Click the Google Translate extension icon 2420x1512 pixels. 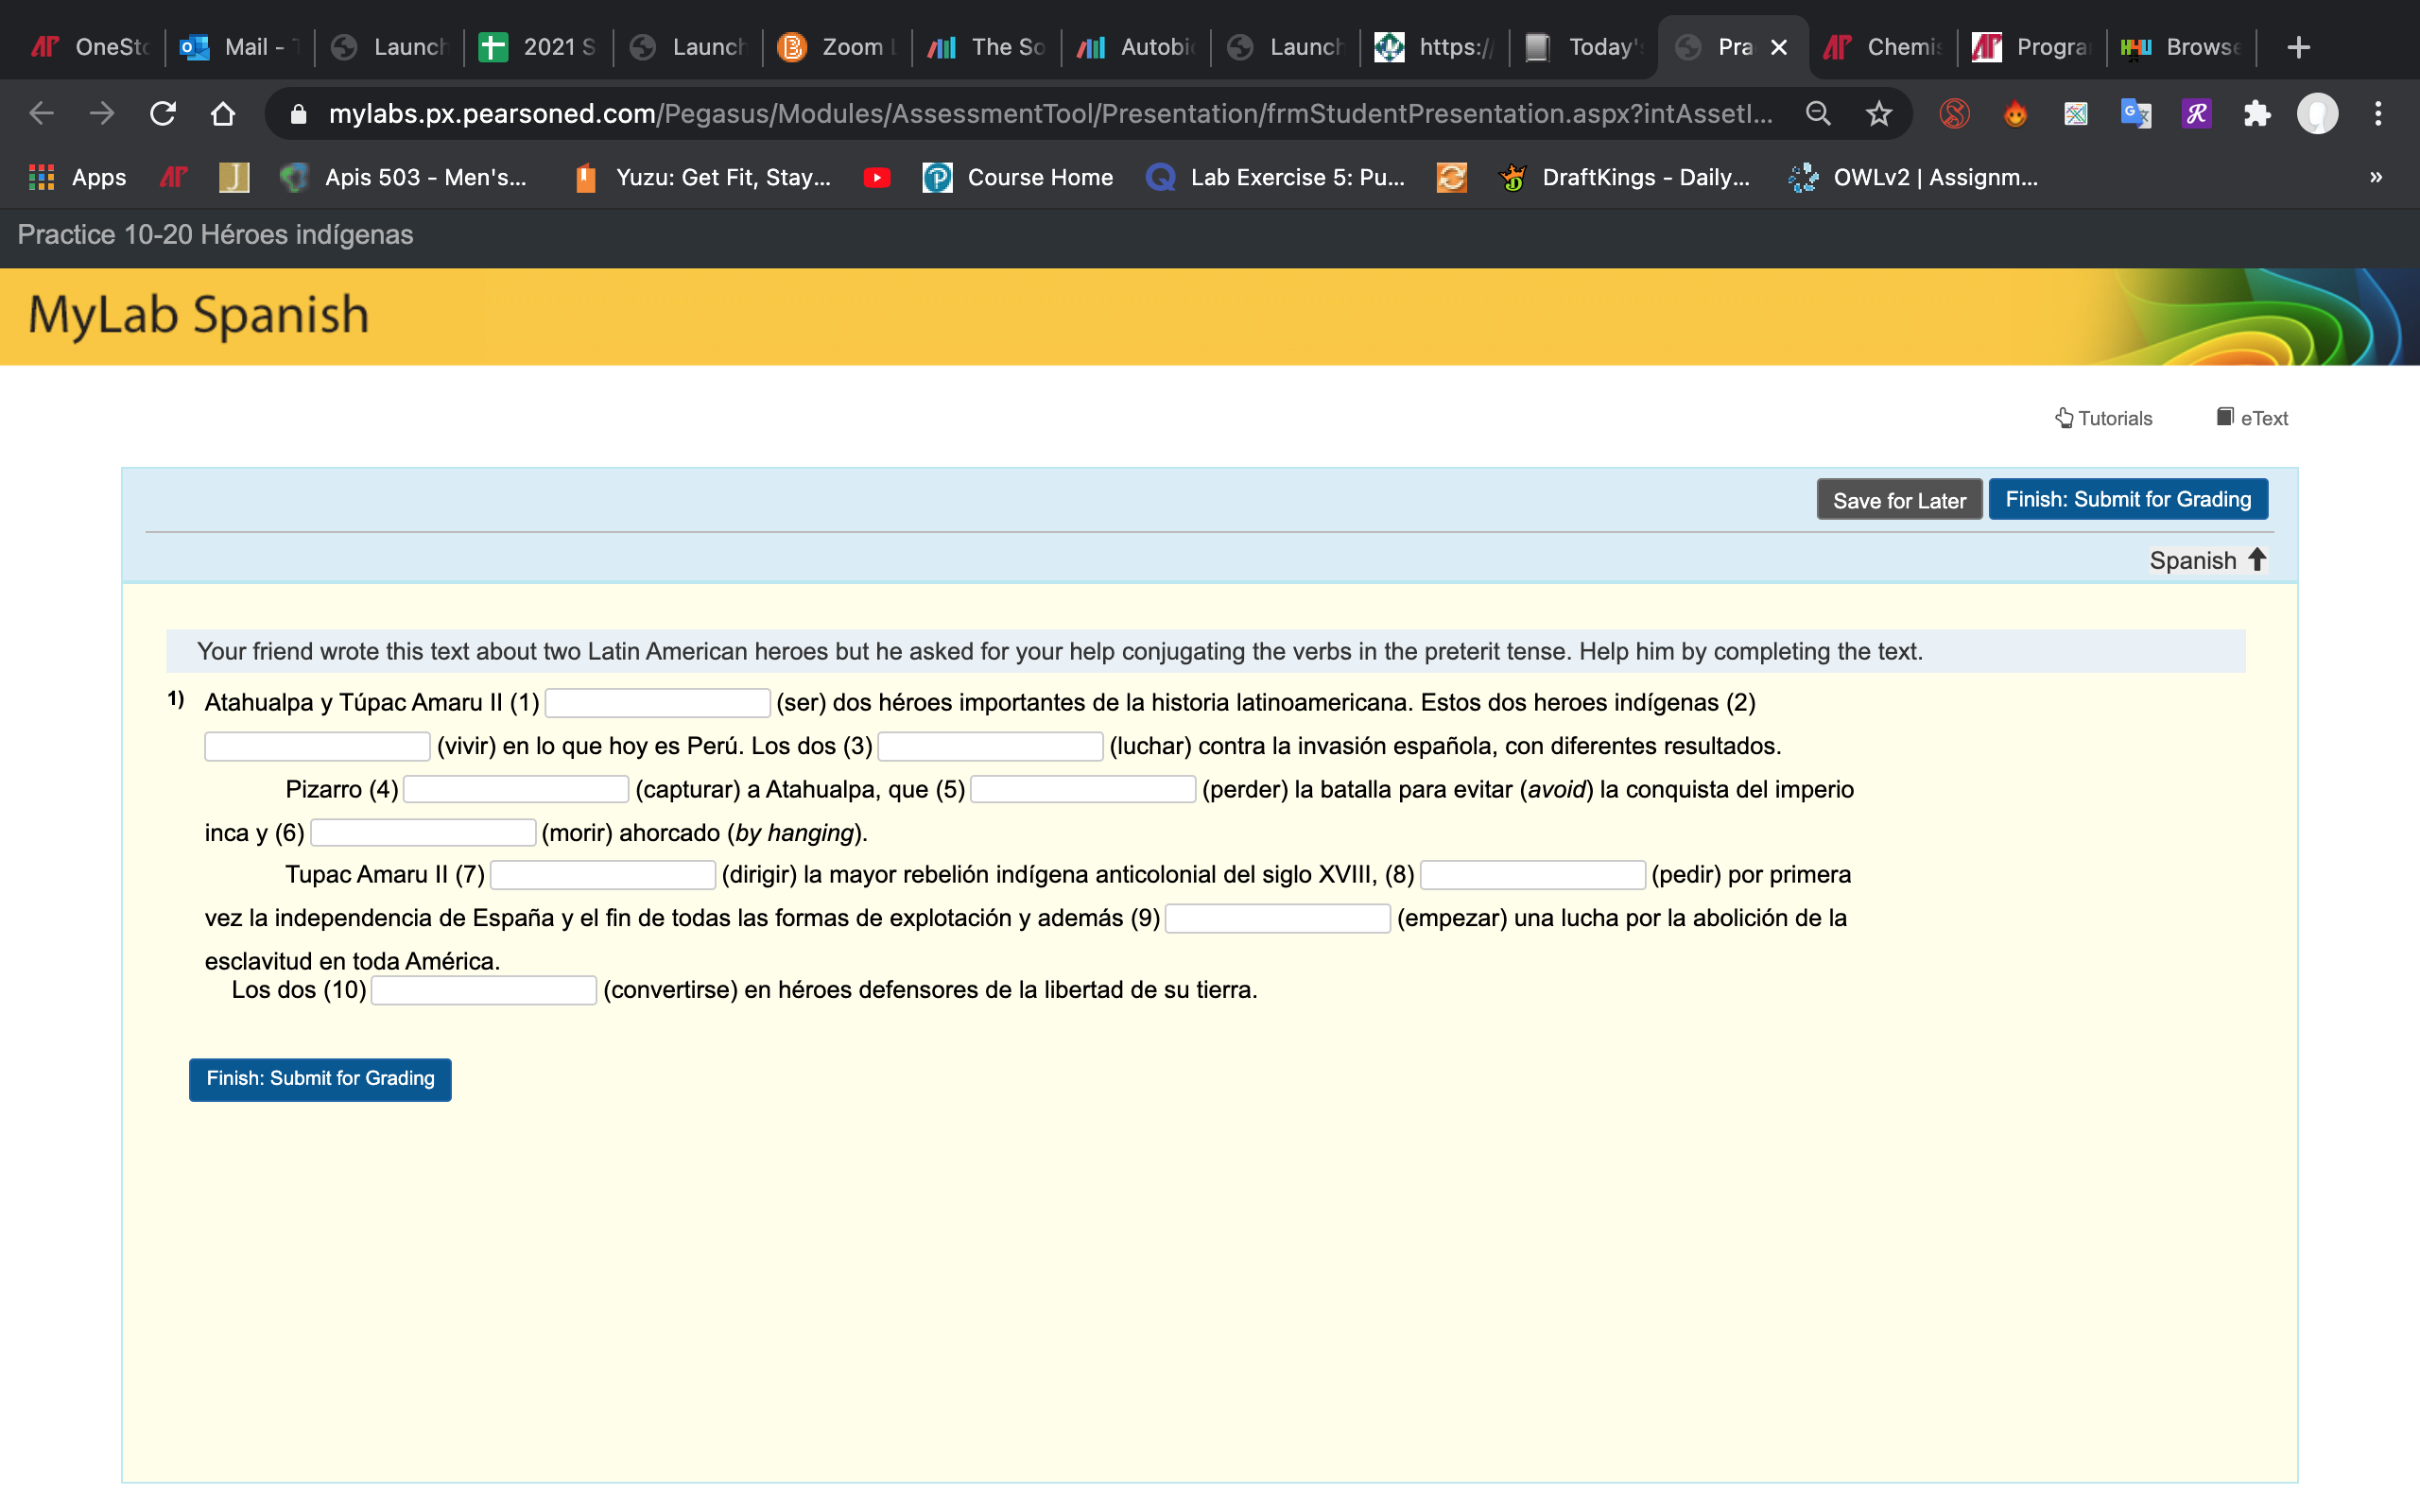point(2135,114)
